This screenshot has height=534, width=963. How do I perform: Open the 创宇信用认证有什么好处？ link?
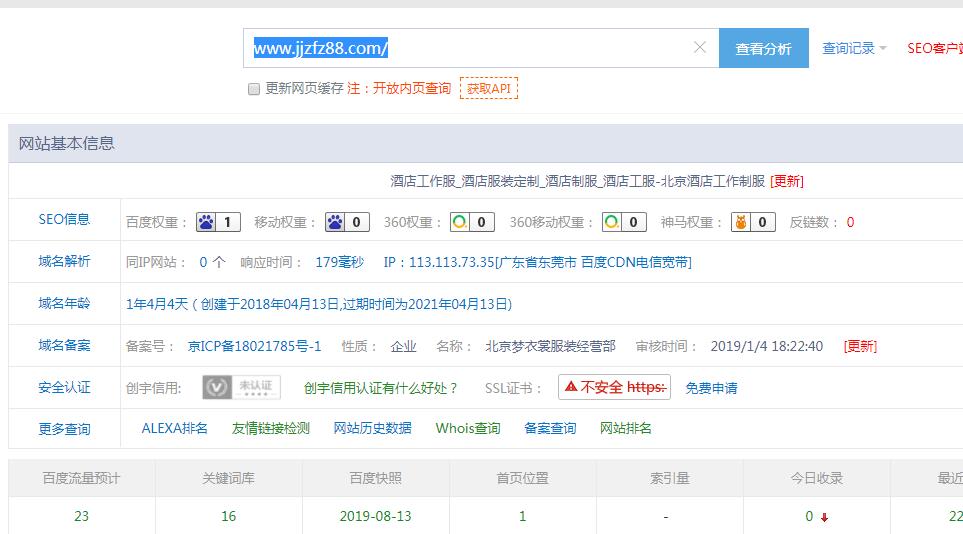coord(381,388)
